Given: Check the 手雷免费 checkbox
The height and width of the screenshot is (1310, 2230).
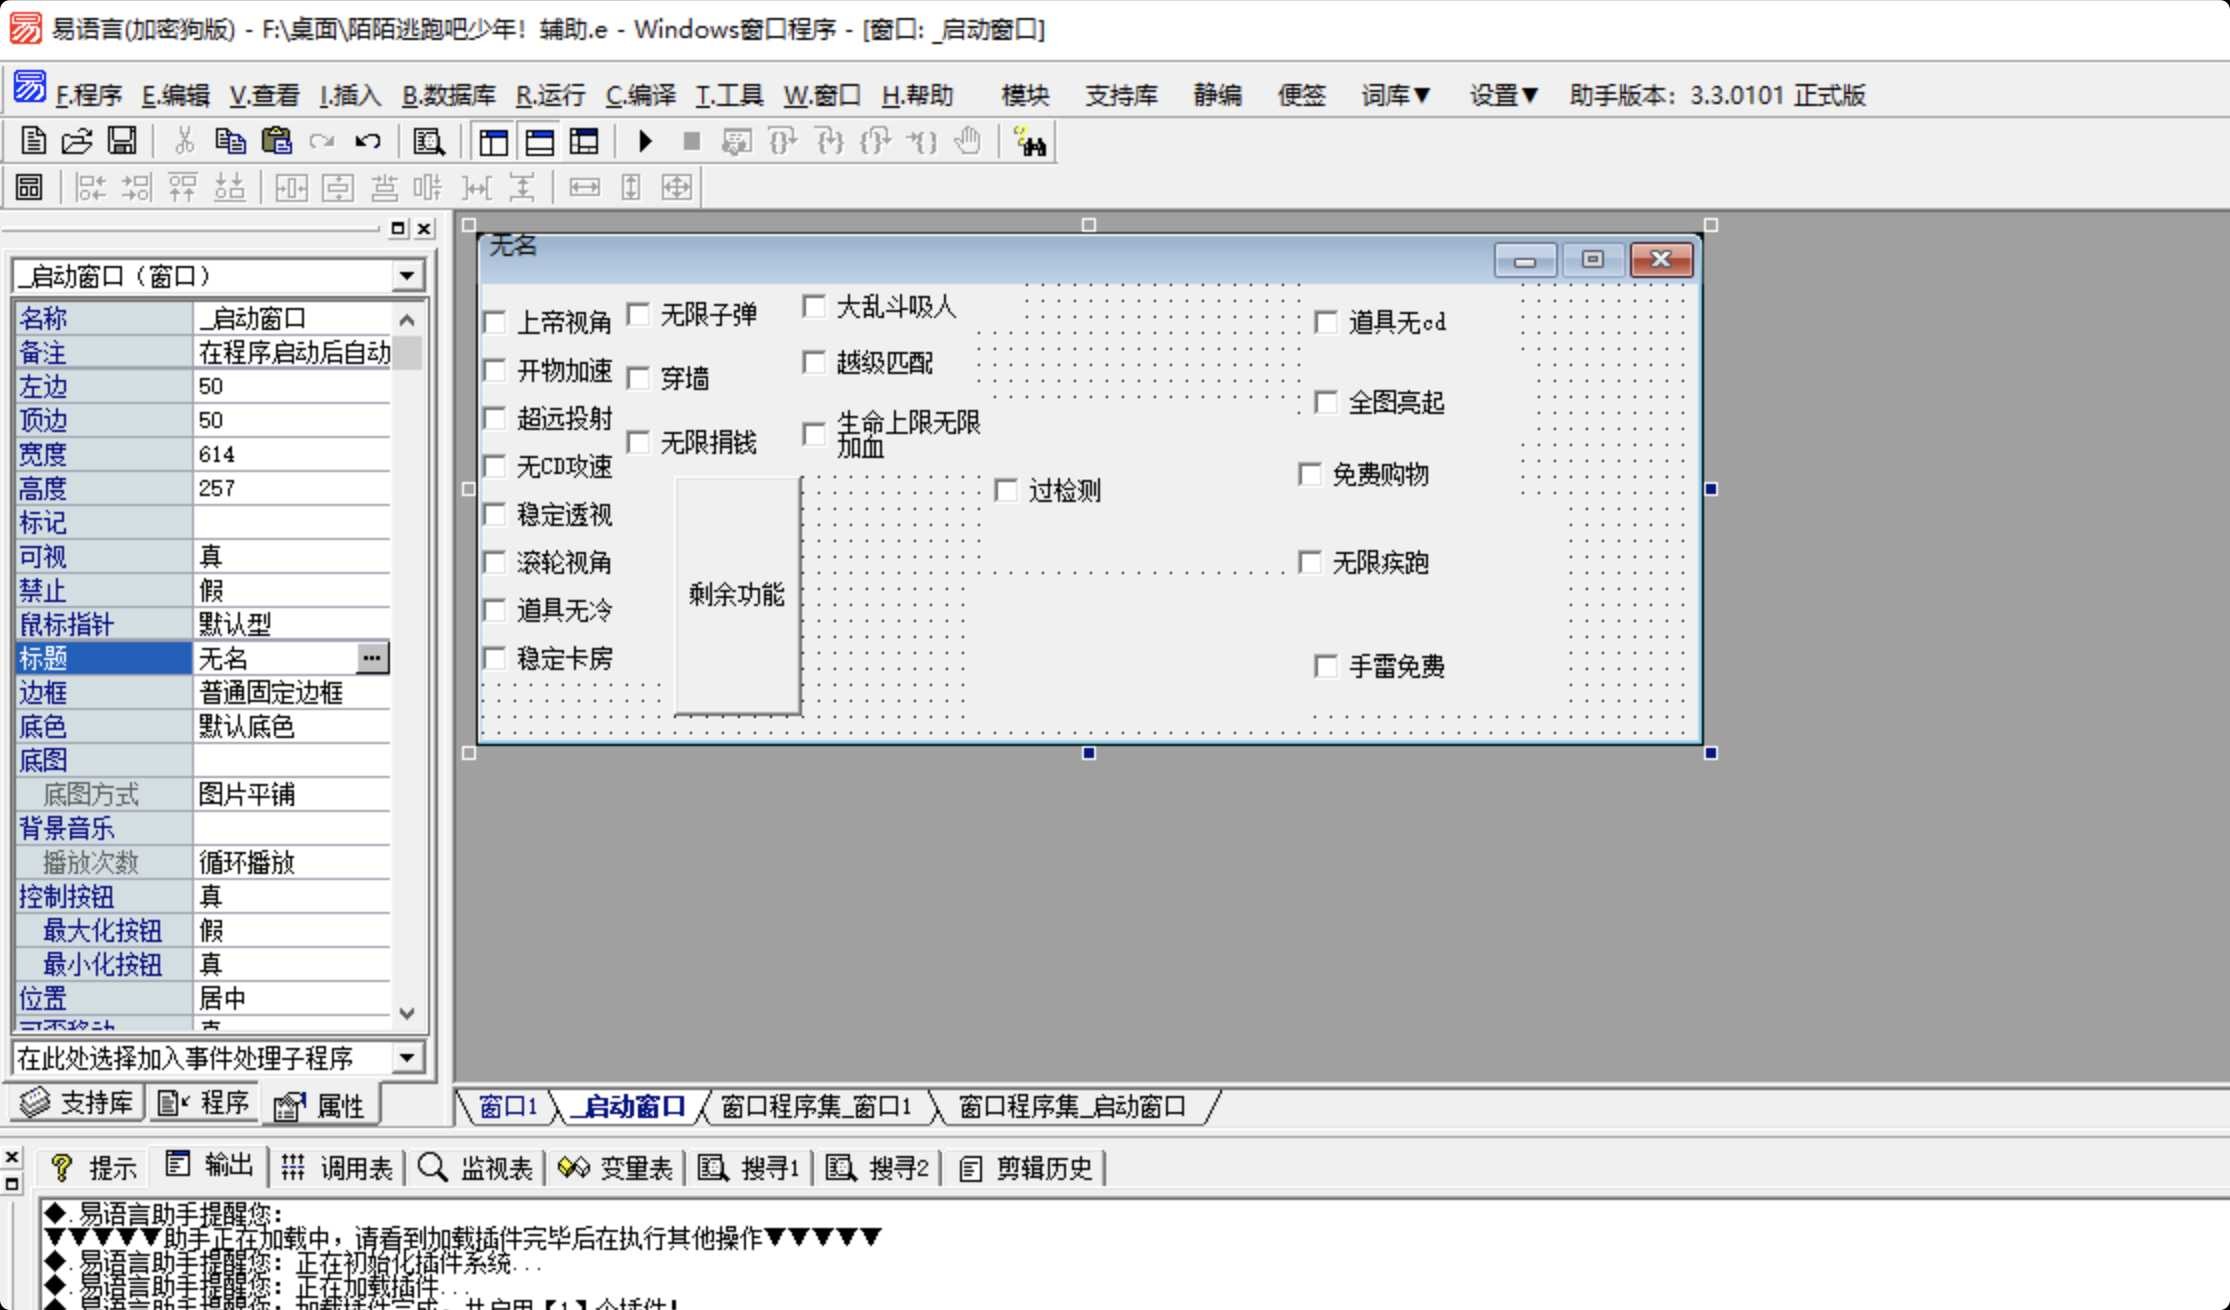Looking at the screenshot, I should point(1326,666).
